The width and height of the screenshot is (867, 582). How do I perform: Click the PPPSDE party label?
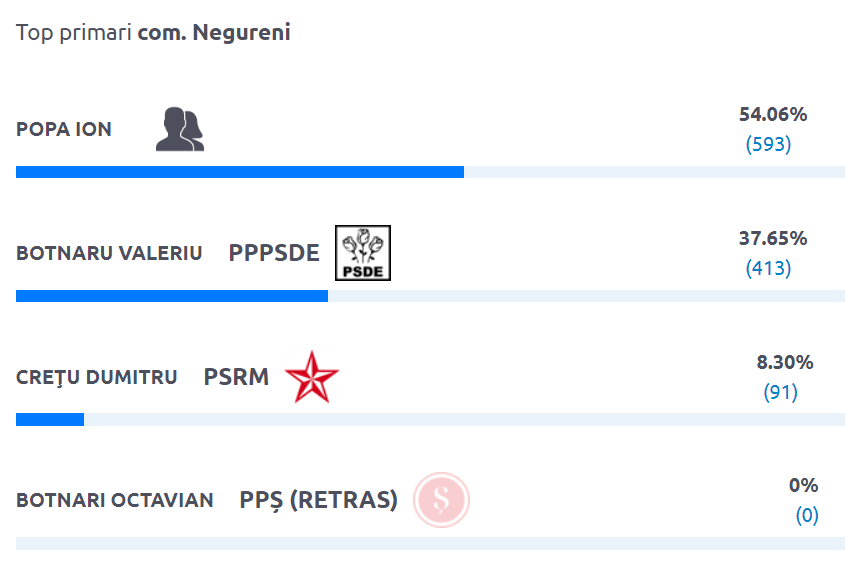click(274, 253)
